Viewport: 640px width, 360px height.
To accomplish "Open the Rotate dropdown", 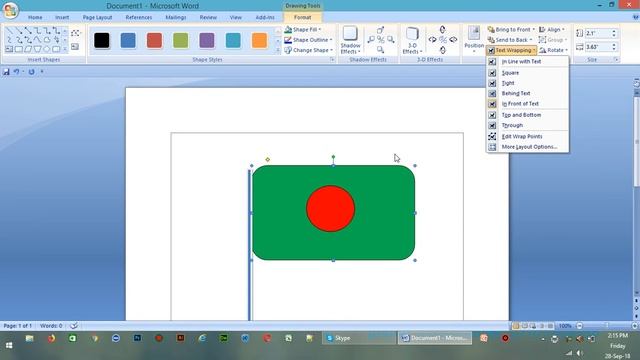I will point(553,50).
